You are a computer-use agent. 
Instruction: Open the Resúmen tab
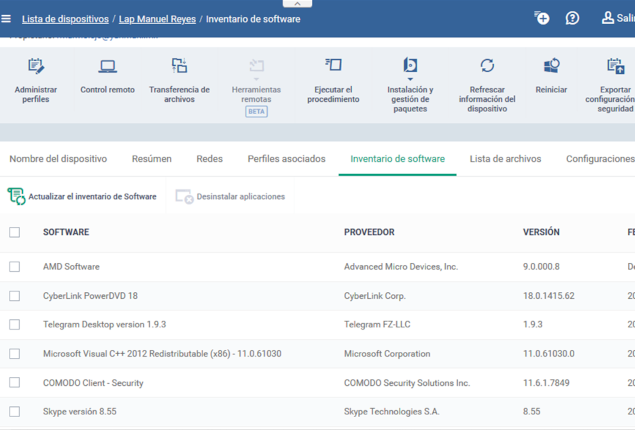tap(152, 159)
